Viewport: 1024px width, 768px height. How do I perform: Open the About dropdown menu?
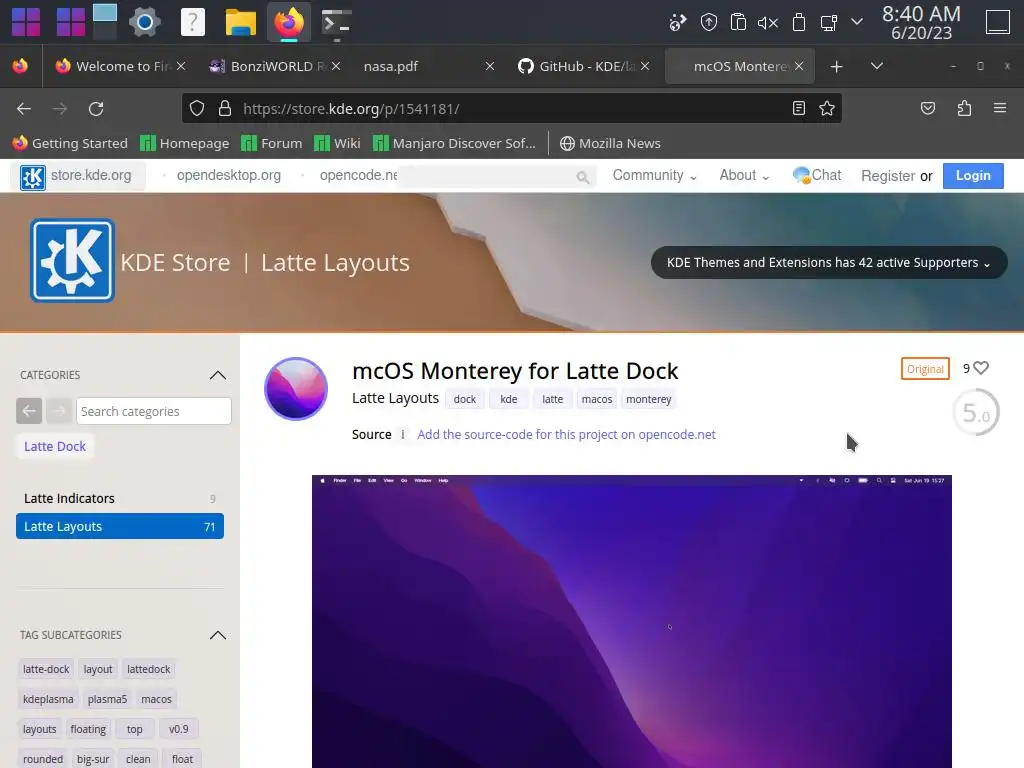pyautogui.click(x=744, y=175)
